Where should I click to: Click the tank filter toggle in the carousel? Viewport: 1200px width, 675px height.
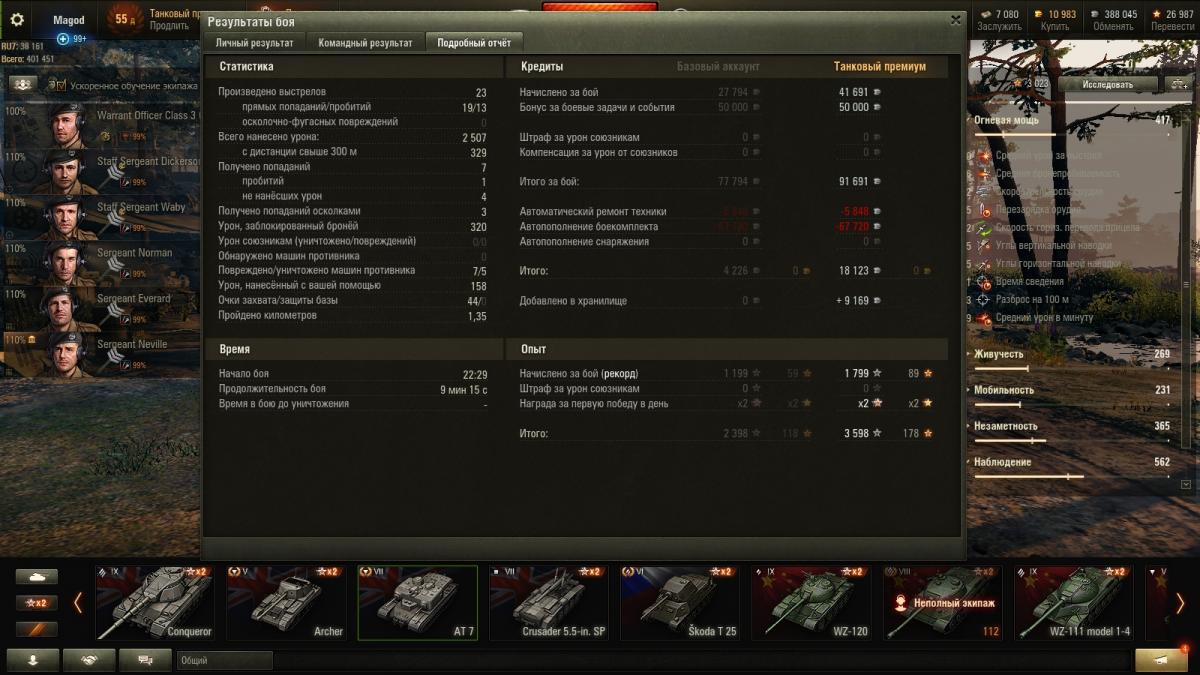coord(36,577)
